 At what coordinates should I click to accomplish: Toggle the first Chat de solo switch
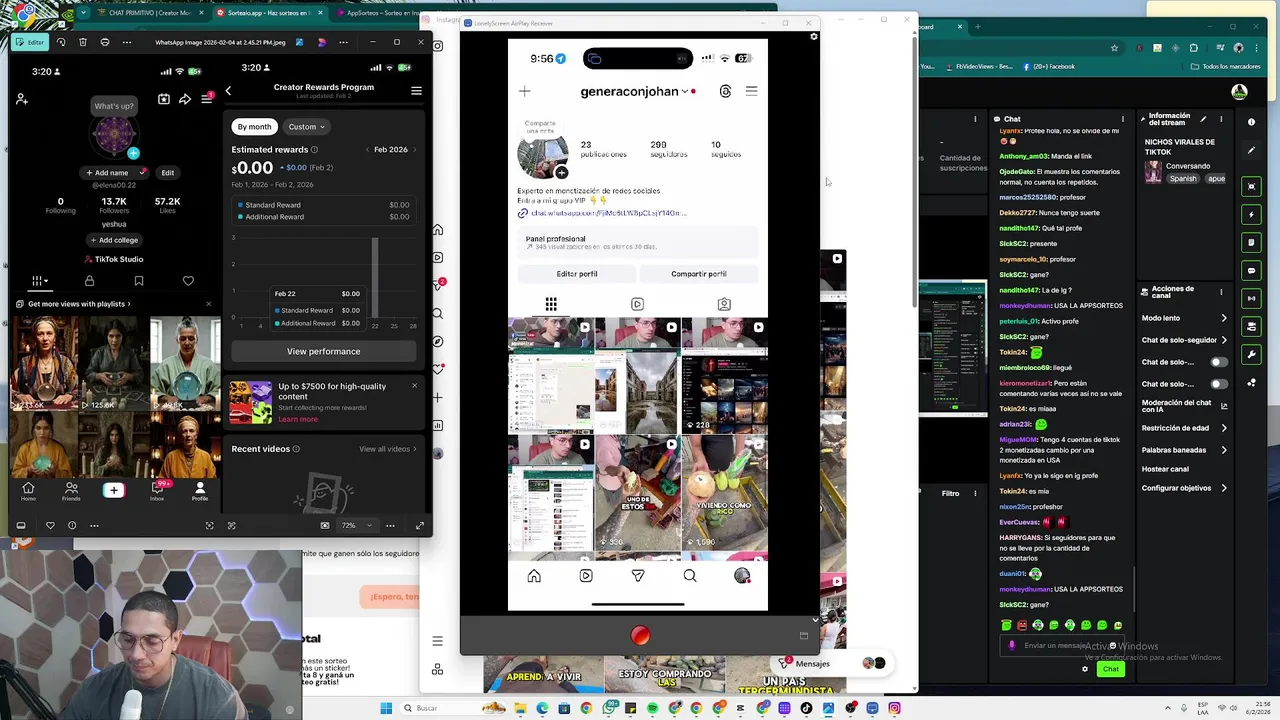pyautogui.click(x=1219, y=362)
